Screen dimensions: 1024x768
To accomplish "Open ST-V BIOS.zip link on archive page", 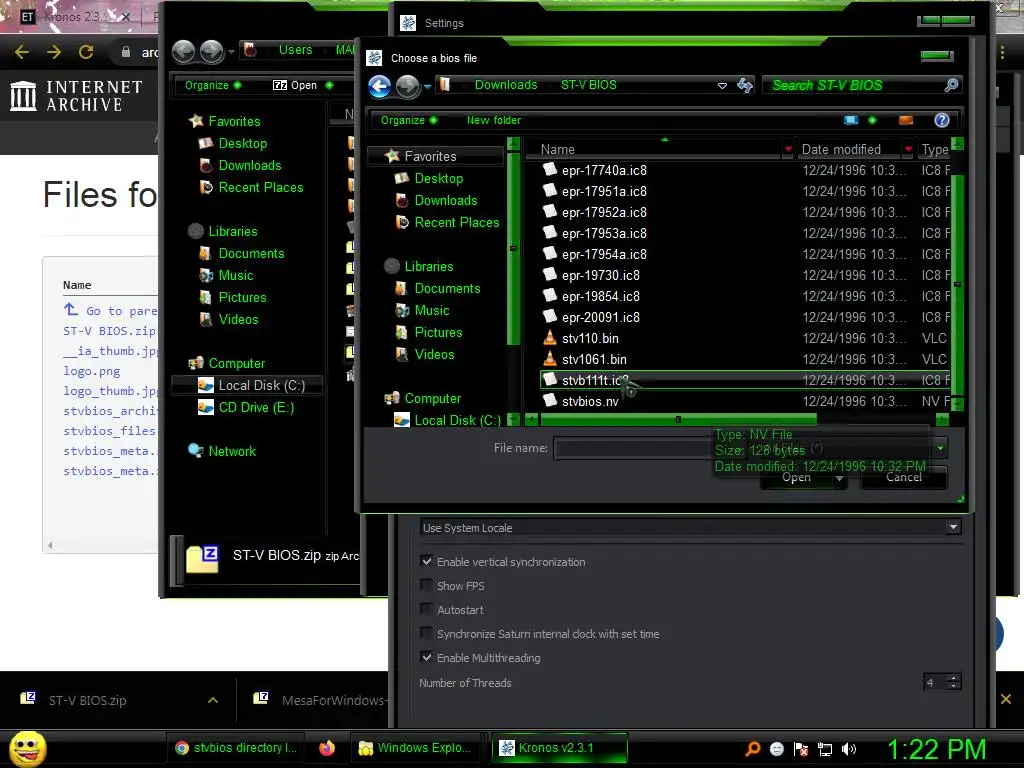I will pyautogui.click(x=109, y=331).
